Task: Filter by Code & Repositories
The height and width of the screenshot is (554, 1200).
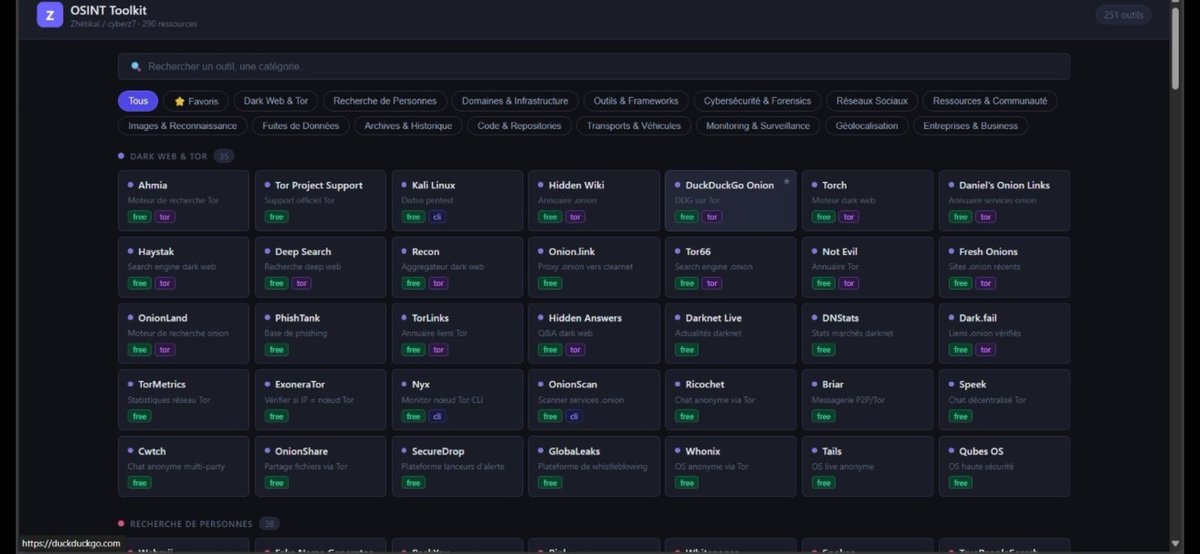Action: (521, 126)
